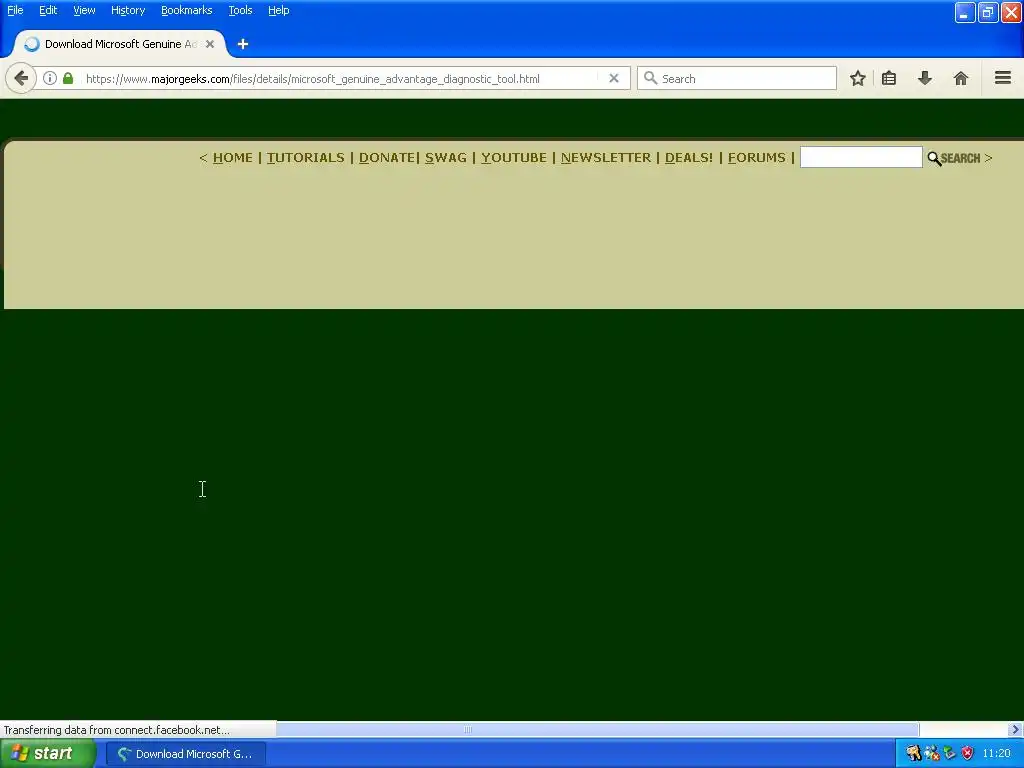Open a new tab with the plus button
The width and height of the screenshot is (1024, 768).
pos(243,44)
